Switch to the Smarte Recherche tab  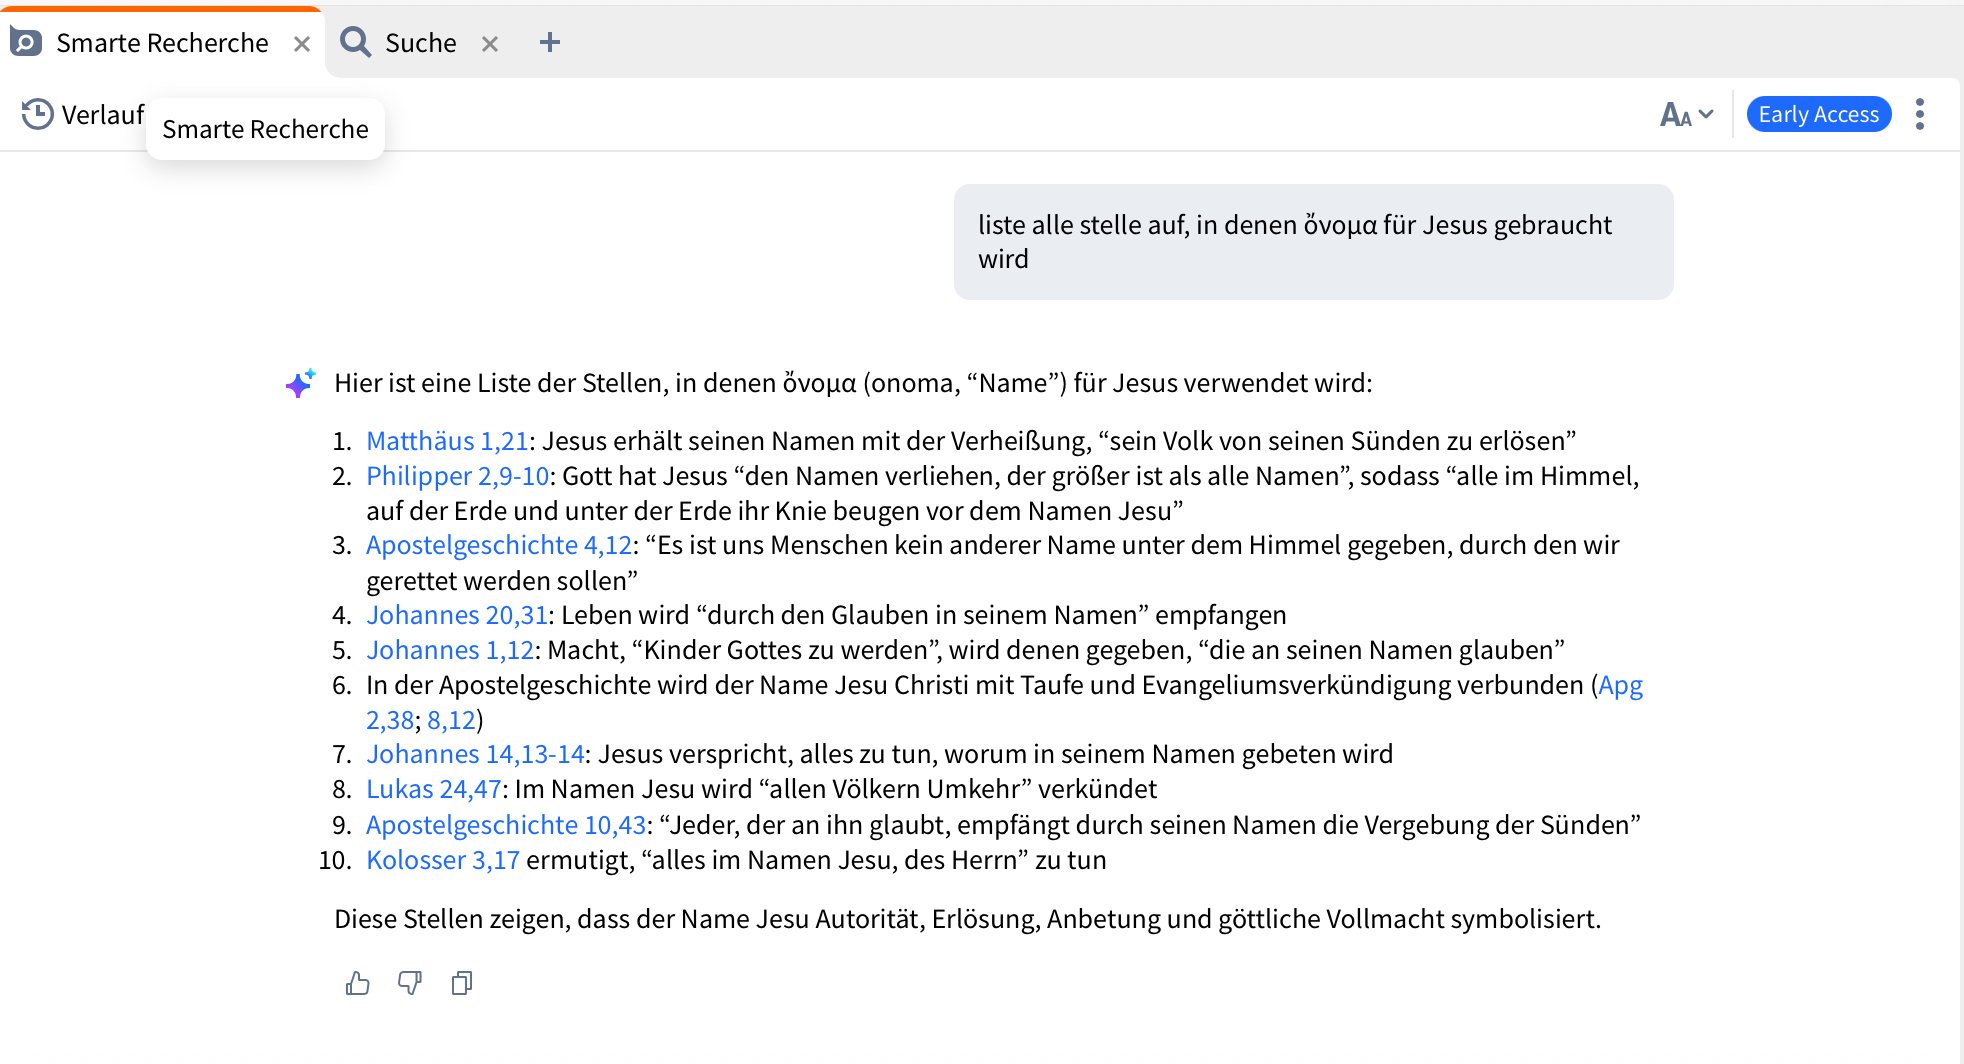coord(162,43)
